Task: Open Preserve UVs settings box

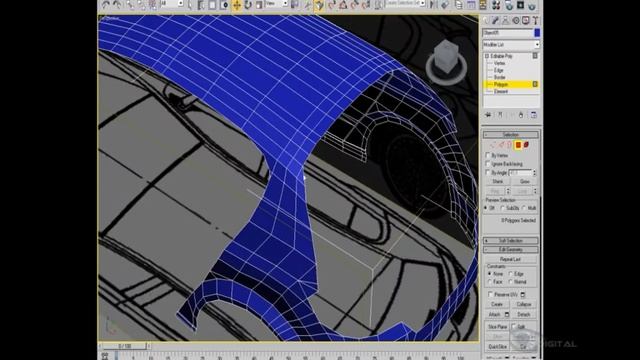Action: (523, 294)
